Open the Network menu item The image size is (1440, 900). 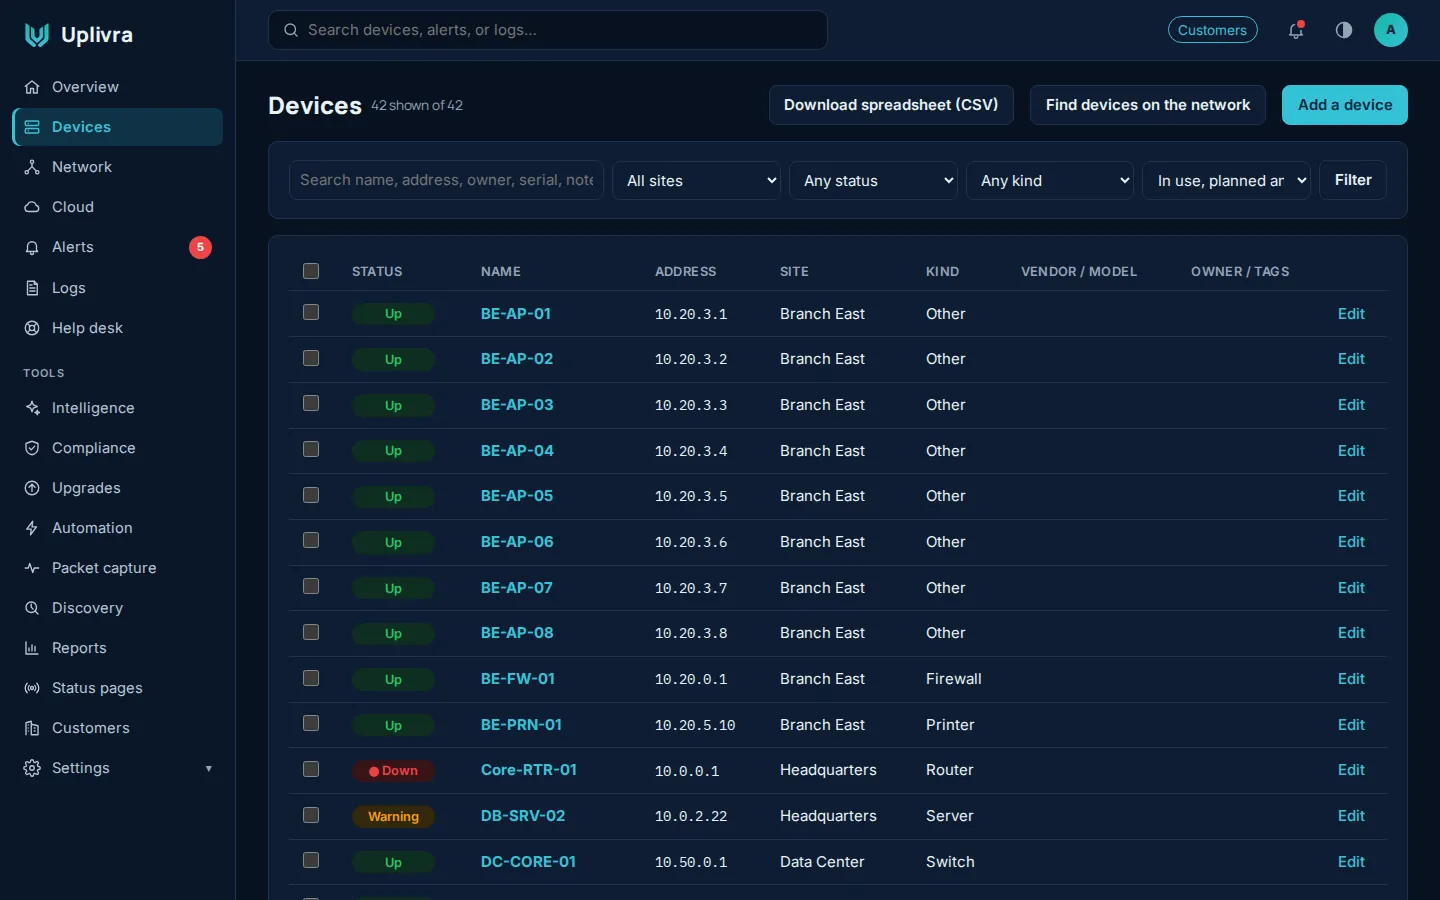click(x=117, y=167)
